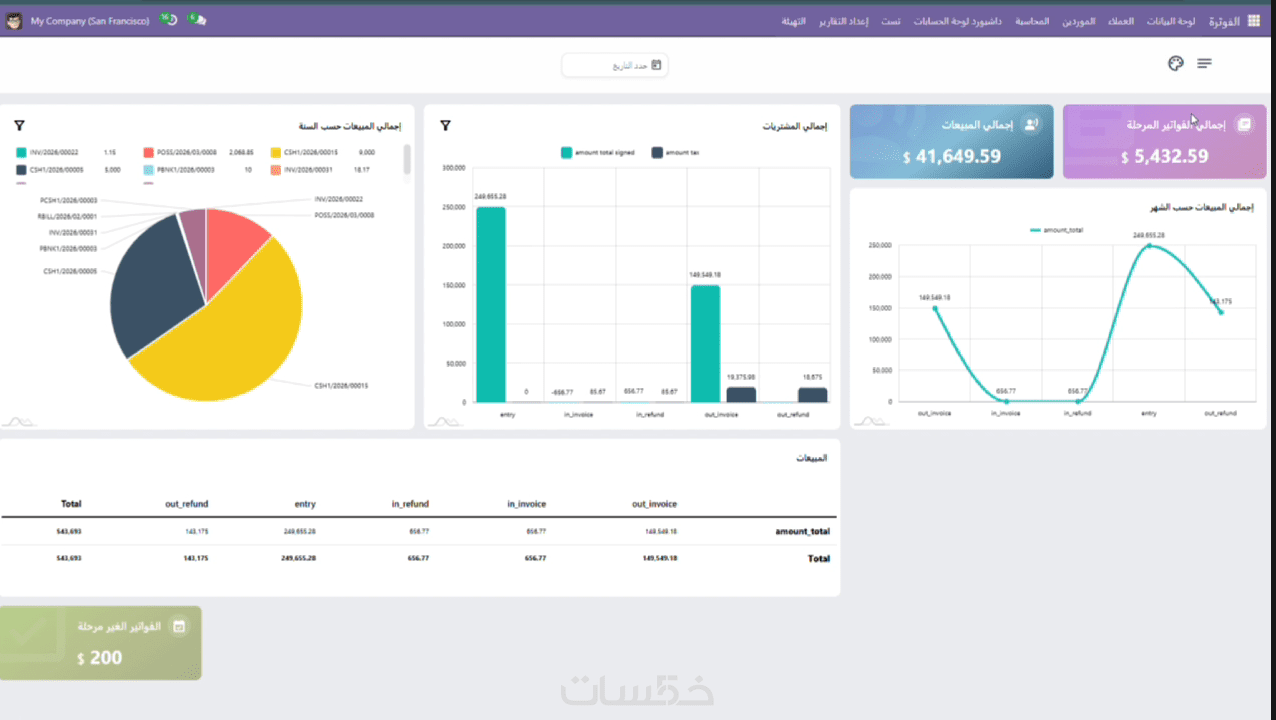The height and width of the screenshot is (720, 1276).
Task: Click yellow CSH1/2026/00015 legend swatch
Action: (275, 153)
